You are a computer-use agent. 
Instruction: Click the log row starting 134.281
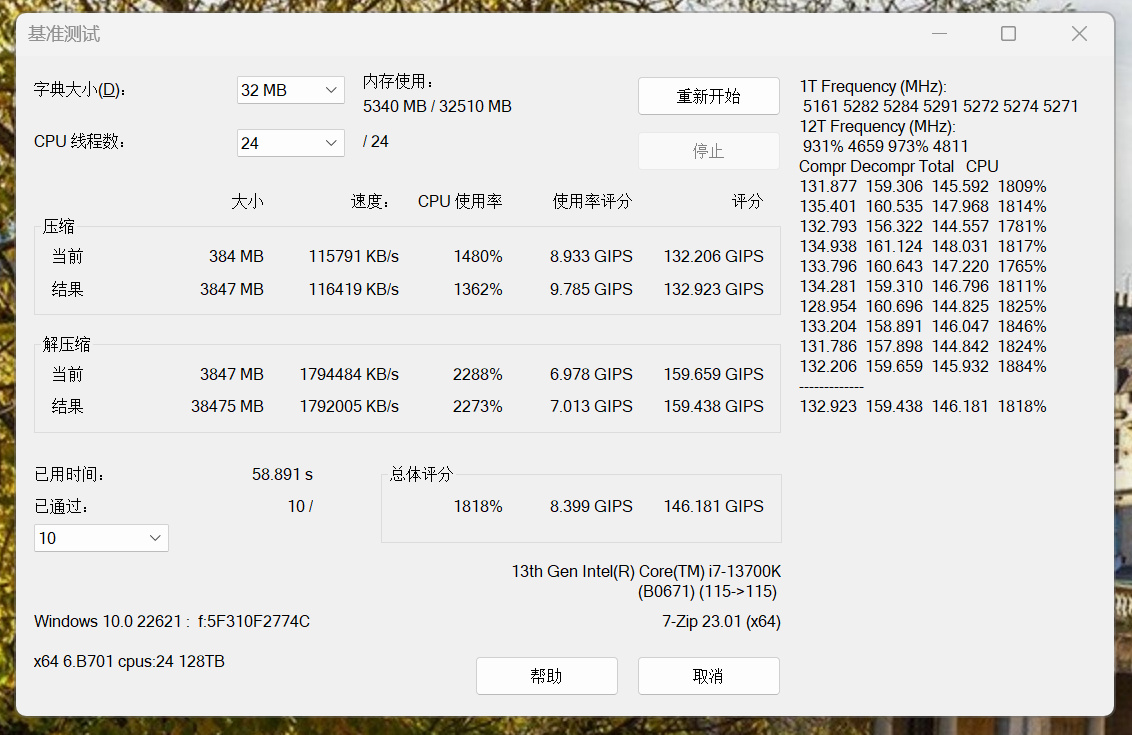click(x=923, y=287)
